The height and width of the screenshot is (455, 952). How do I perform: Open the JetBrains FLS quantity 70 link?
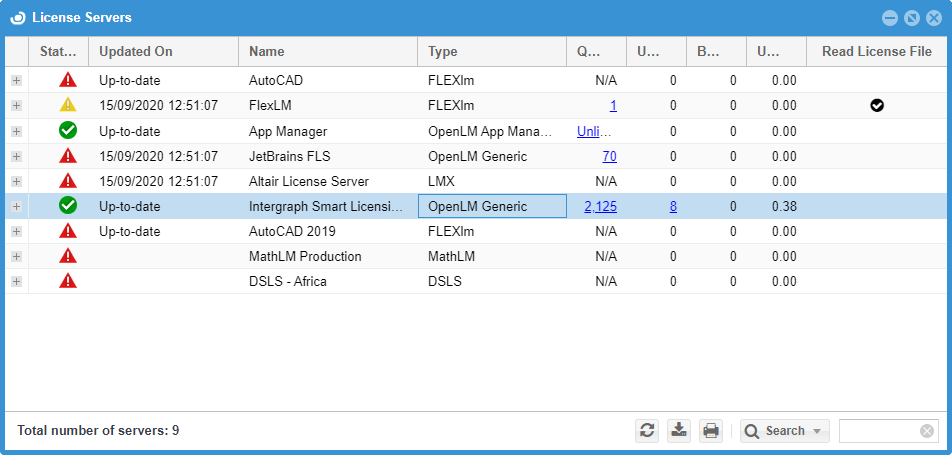coord(609,156)
